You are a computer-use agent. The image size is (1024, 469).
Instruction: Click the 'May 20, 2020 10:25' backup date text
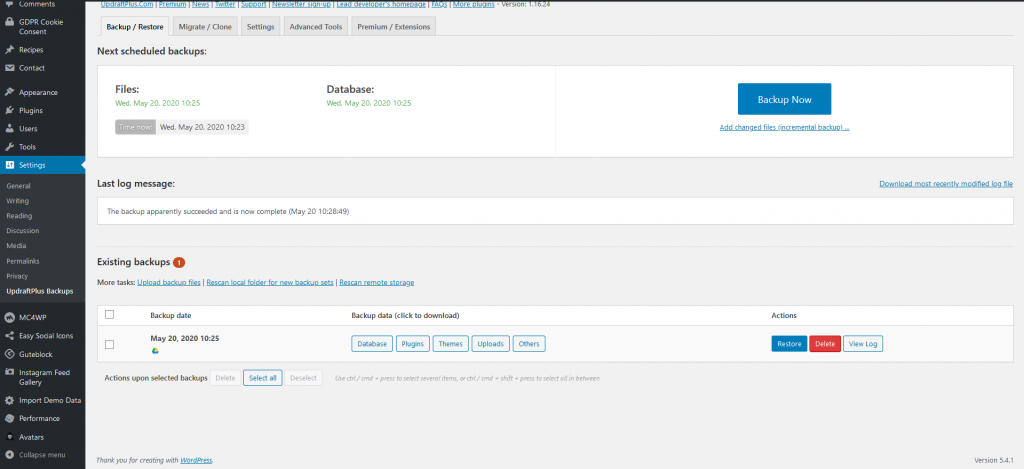coord(185,338)
